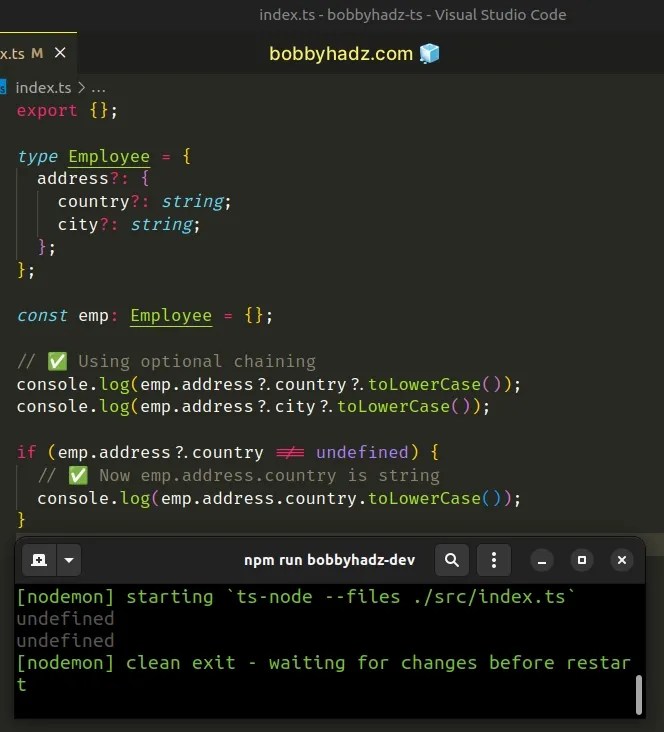Click the 'undefined' keyword in if statement

(362, 452)
